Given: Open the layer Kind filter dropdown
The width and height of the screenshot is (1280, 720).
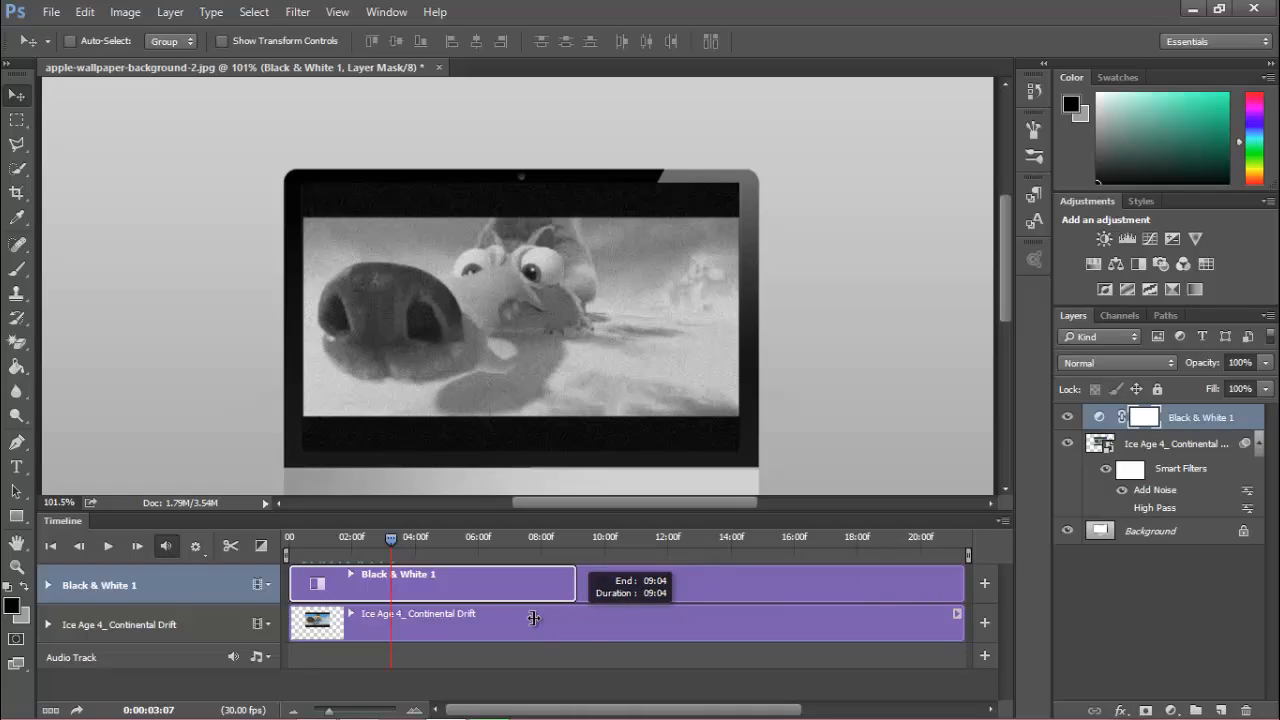Looking at the screenshot, I should pos(1100,337).
